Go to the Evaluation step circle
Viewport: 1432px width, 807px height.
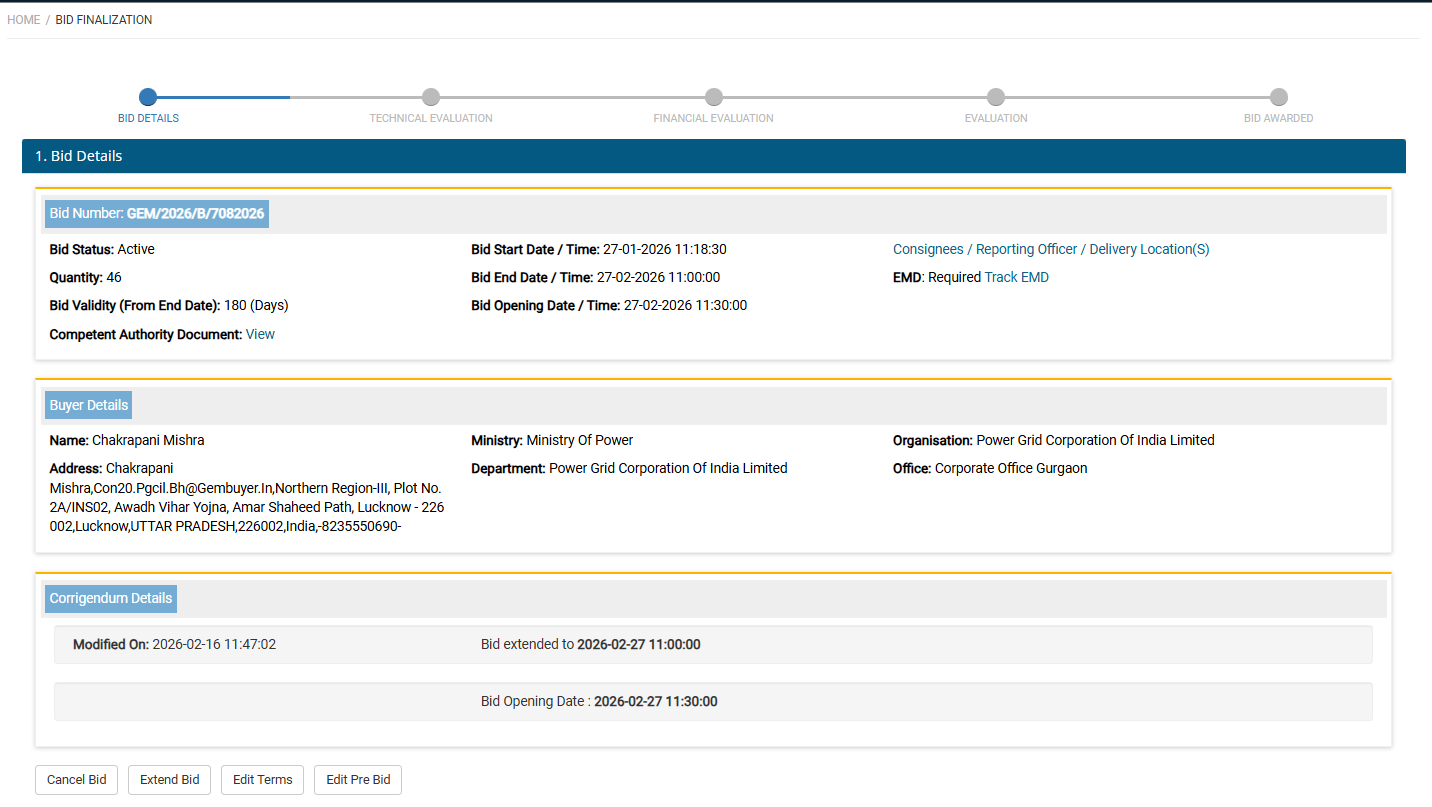click(x=996, y=97)
